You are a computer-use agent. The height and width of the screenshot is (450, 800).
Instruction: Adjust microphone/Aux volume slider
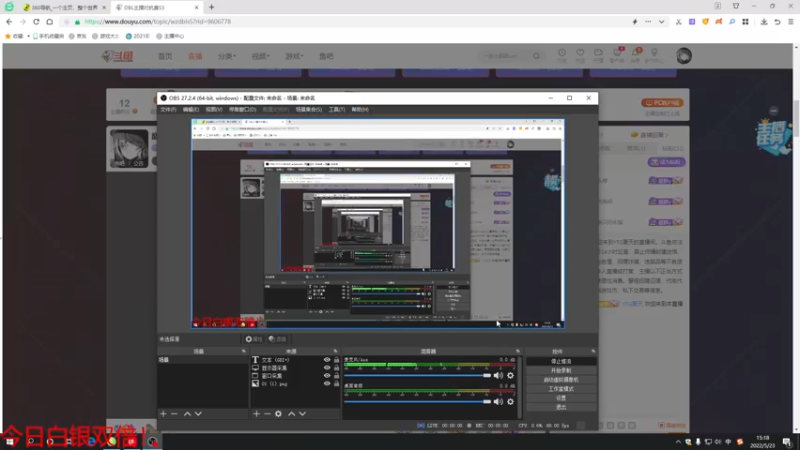[417, 376]
